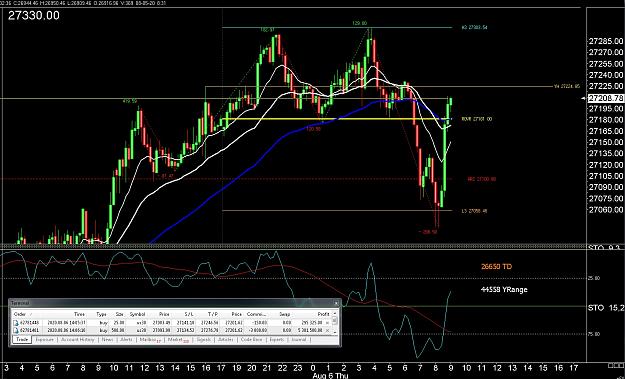Sort orders by the Time column header
Image resolution: width=625 pixels, height=379 pixels.
(x=79, y=314)
